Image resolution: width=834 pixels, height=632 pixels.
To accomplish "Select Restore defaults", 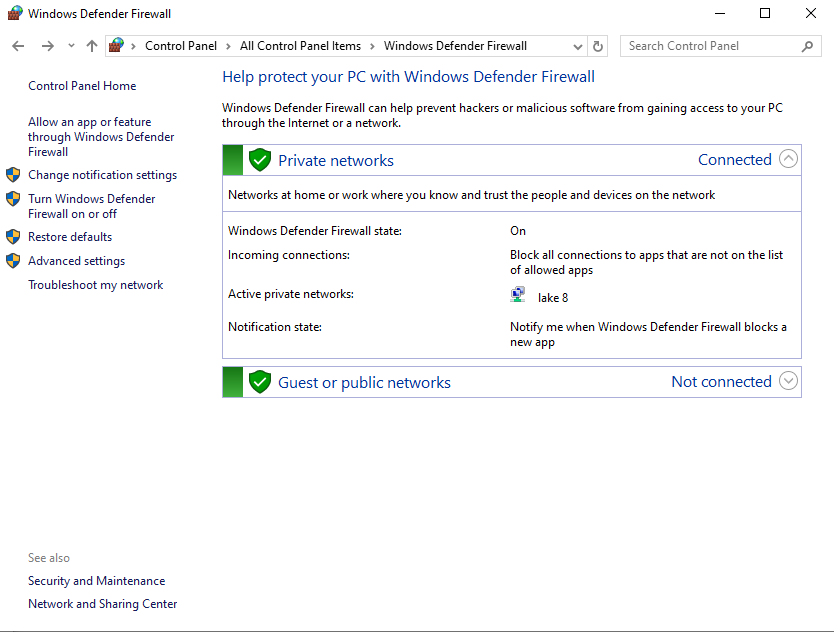I will coord(70,237).
